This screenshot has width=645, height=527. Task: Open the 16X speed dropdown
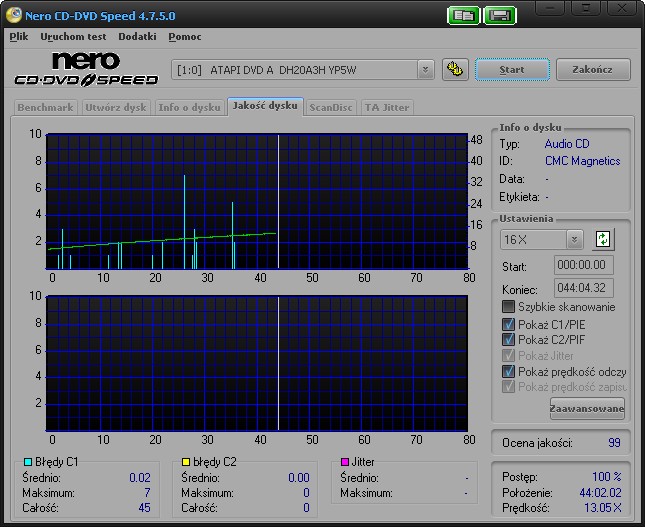point(574,239)
